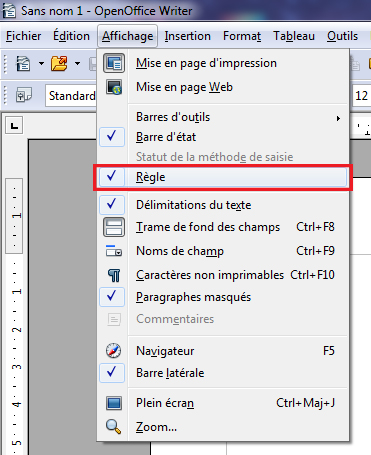Click the new document toolbar icon

click(x=23, y=63)
